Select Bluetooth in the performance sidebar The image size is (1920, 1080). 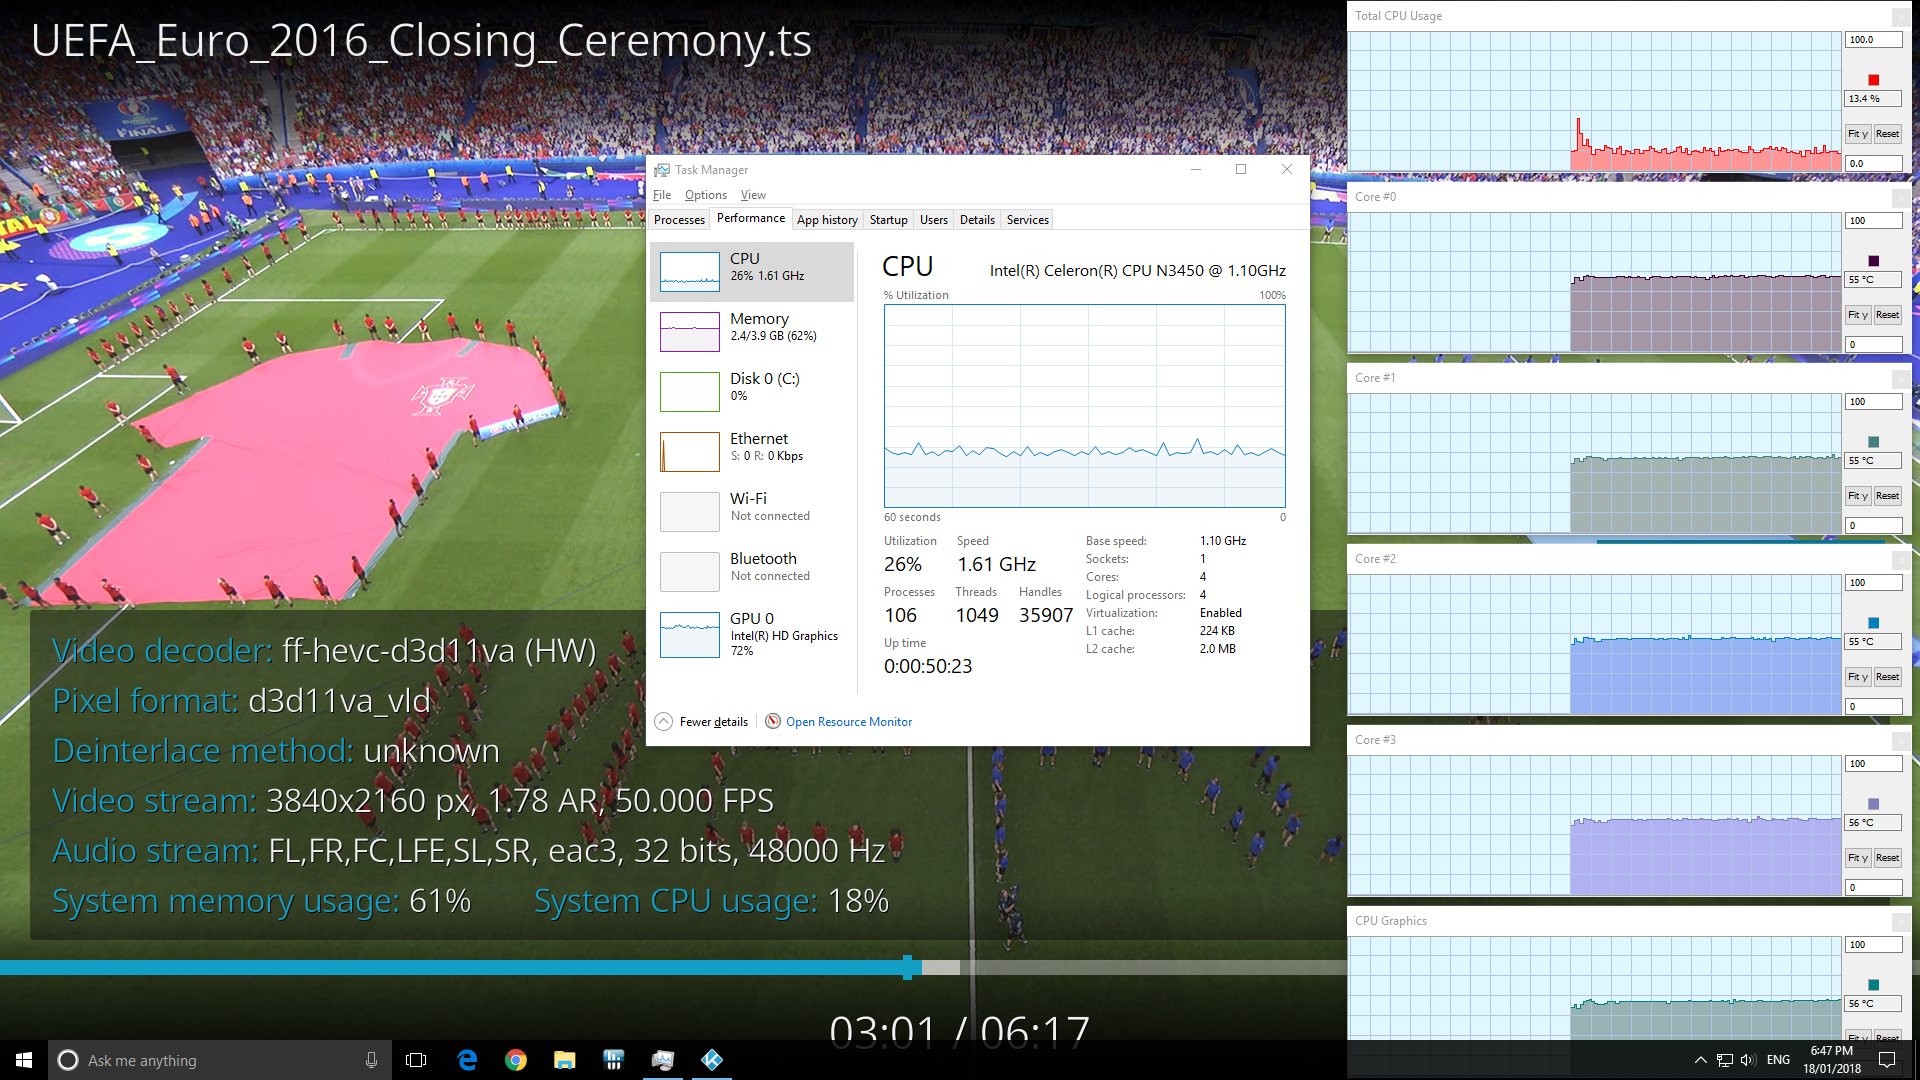752,571
